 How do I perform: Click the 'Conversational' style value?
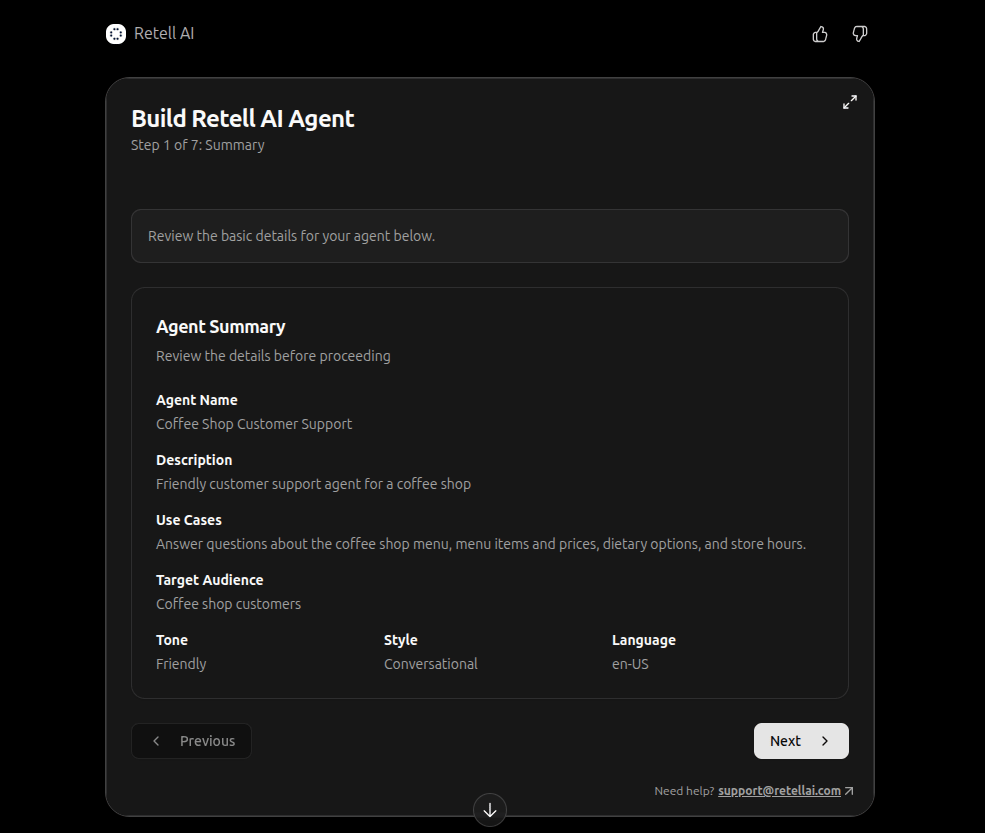pos(431,664)
